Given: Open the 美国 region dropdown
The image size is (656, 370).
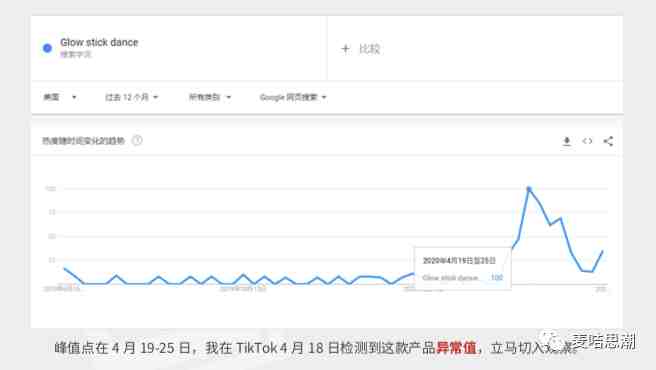Looking at the screenshot, I should pyautogui.click(x=60, y=97).
